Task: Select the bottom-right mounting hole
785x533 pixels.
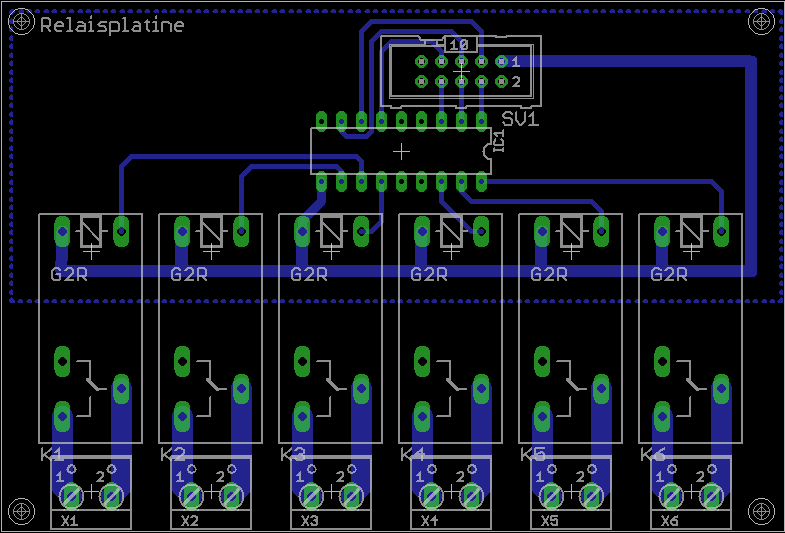Action: [761, 511]
